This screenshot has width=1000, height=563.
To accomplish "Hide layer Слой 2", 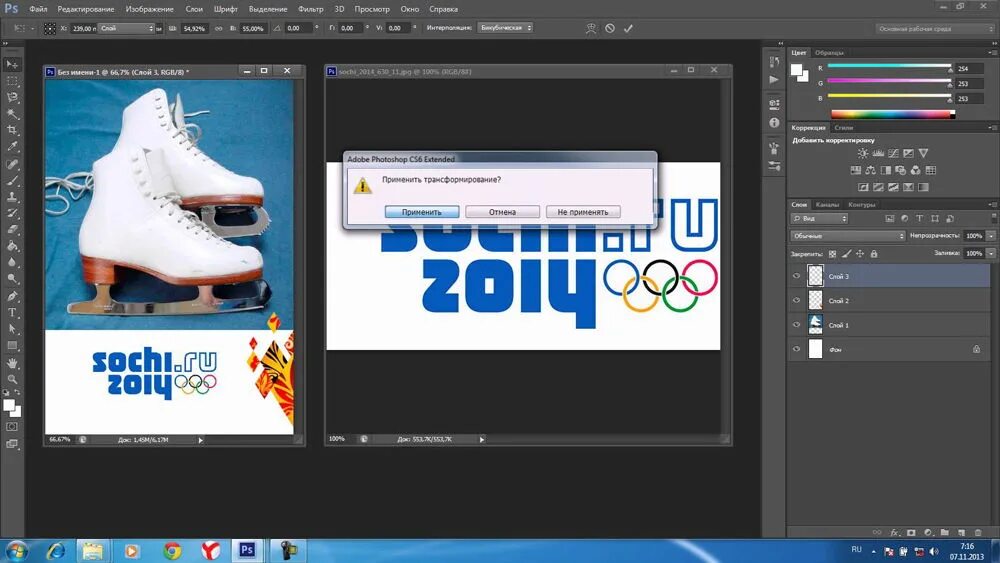I will [796, 300].
